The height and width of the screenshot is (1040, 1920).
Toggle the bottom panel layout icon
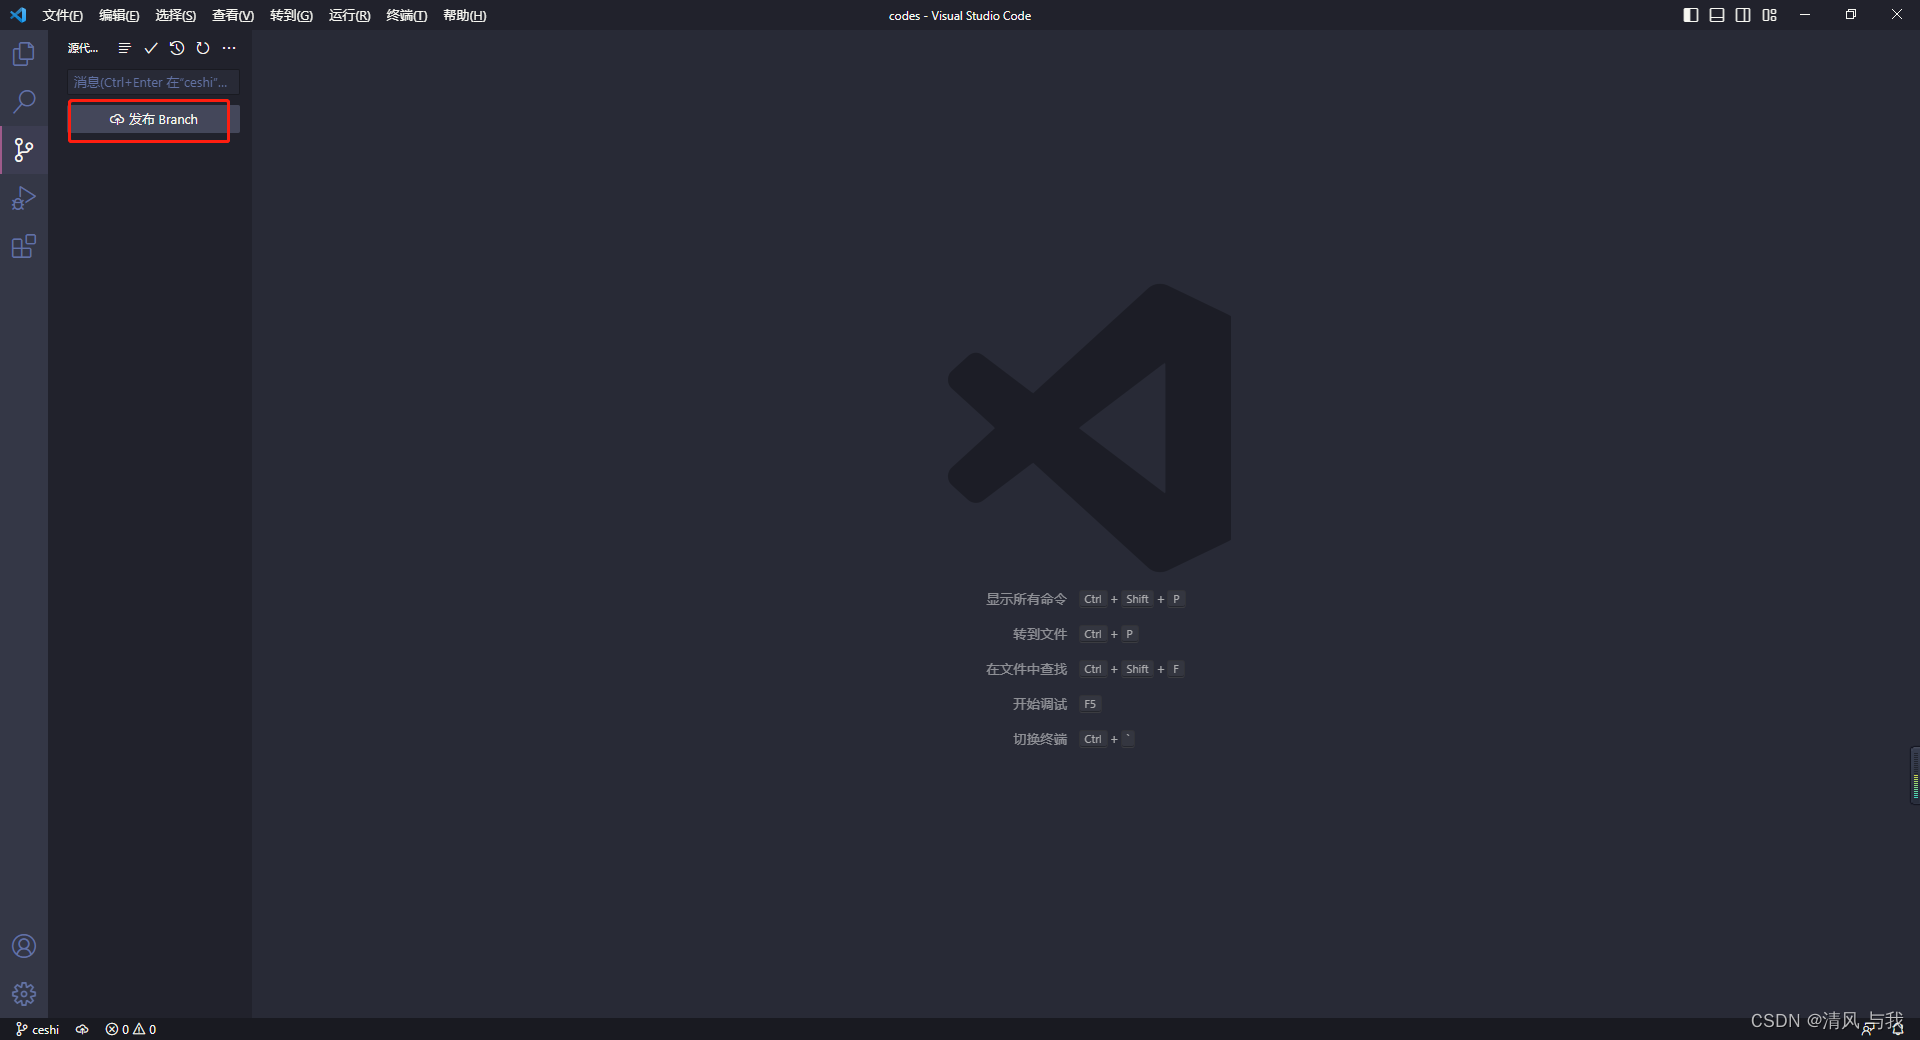pos(1717,15)
